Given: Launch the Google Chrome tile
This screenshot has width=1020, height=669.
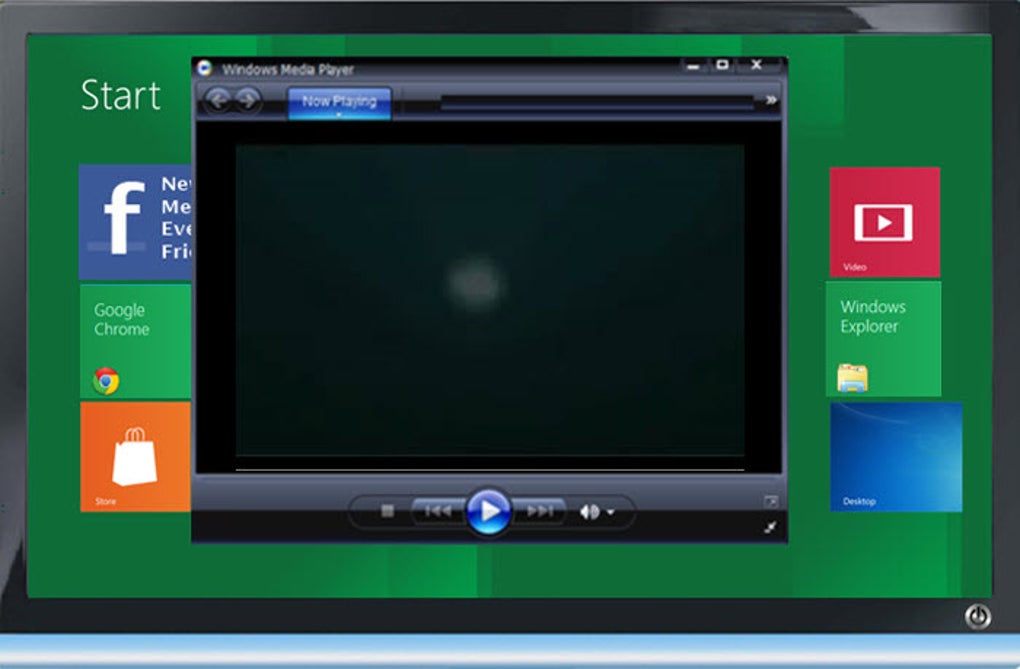Looking at the screenshot, I should (x=135, y=341).
